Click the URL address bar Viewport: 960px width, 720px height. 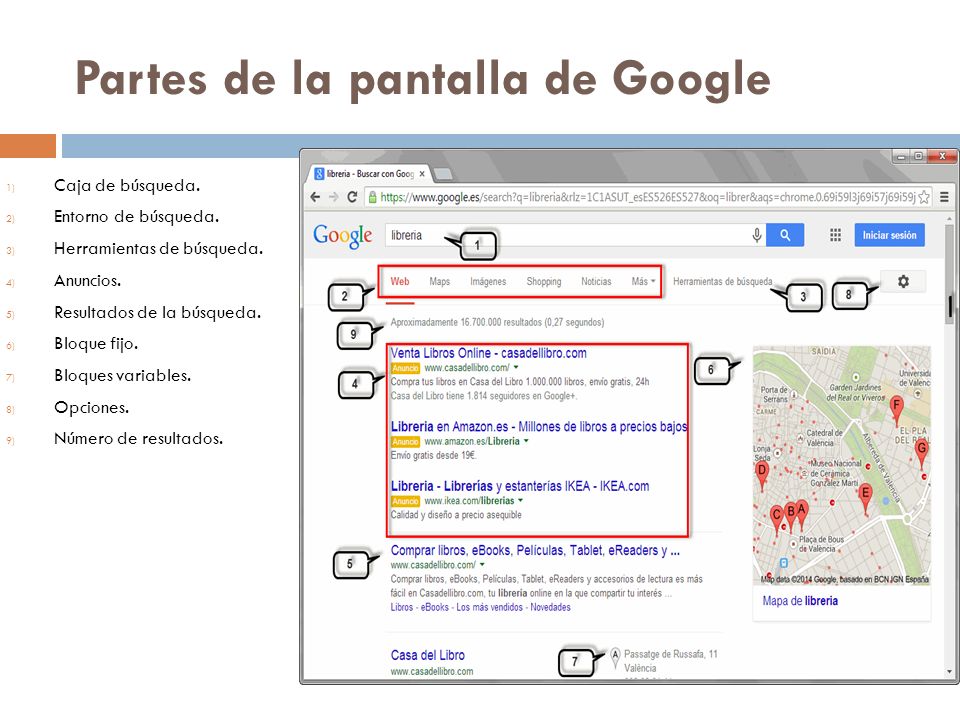[648, 197]
